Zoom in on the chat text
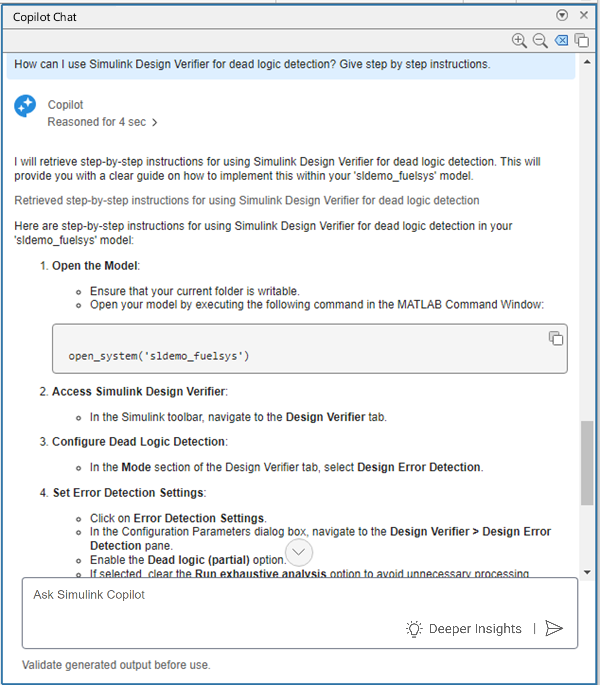 tap(518, 40)
